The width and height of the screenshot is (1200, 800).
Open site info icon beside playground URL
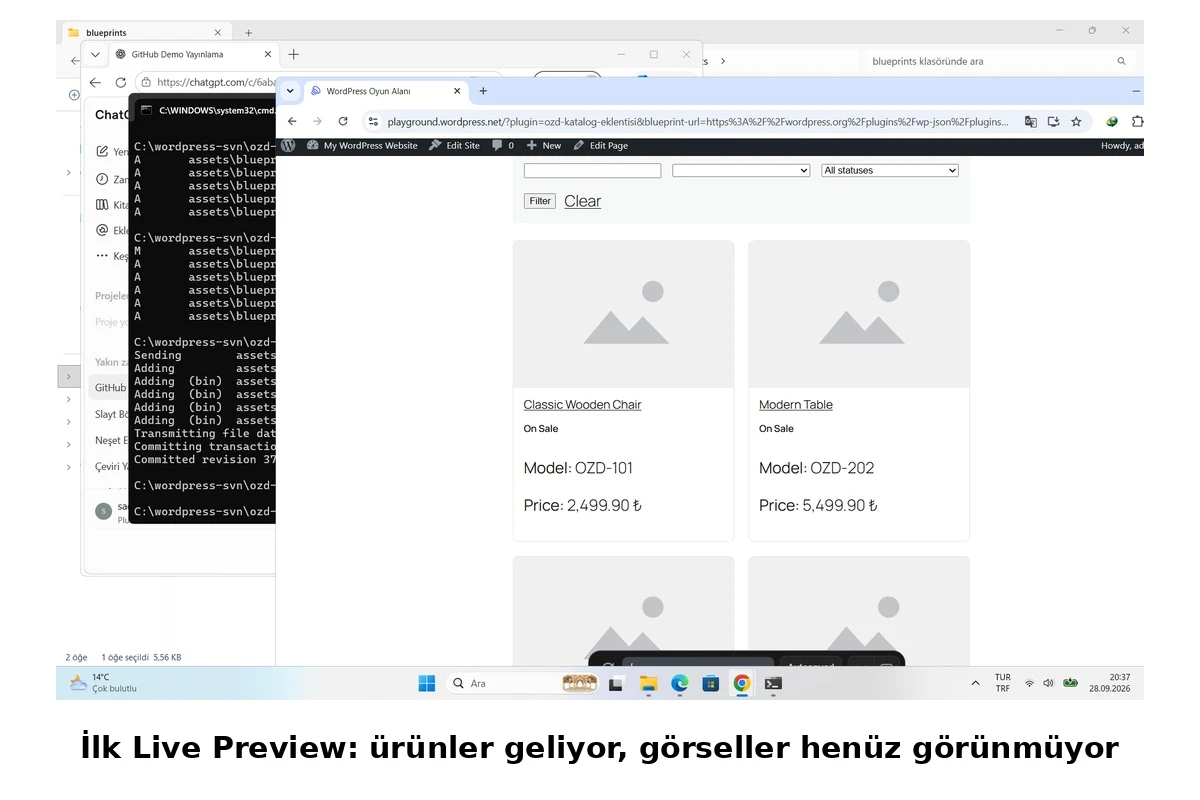pyautogui.click(x=373, y=121)
